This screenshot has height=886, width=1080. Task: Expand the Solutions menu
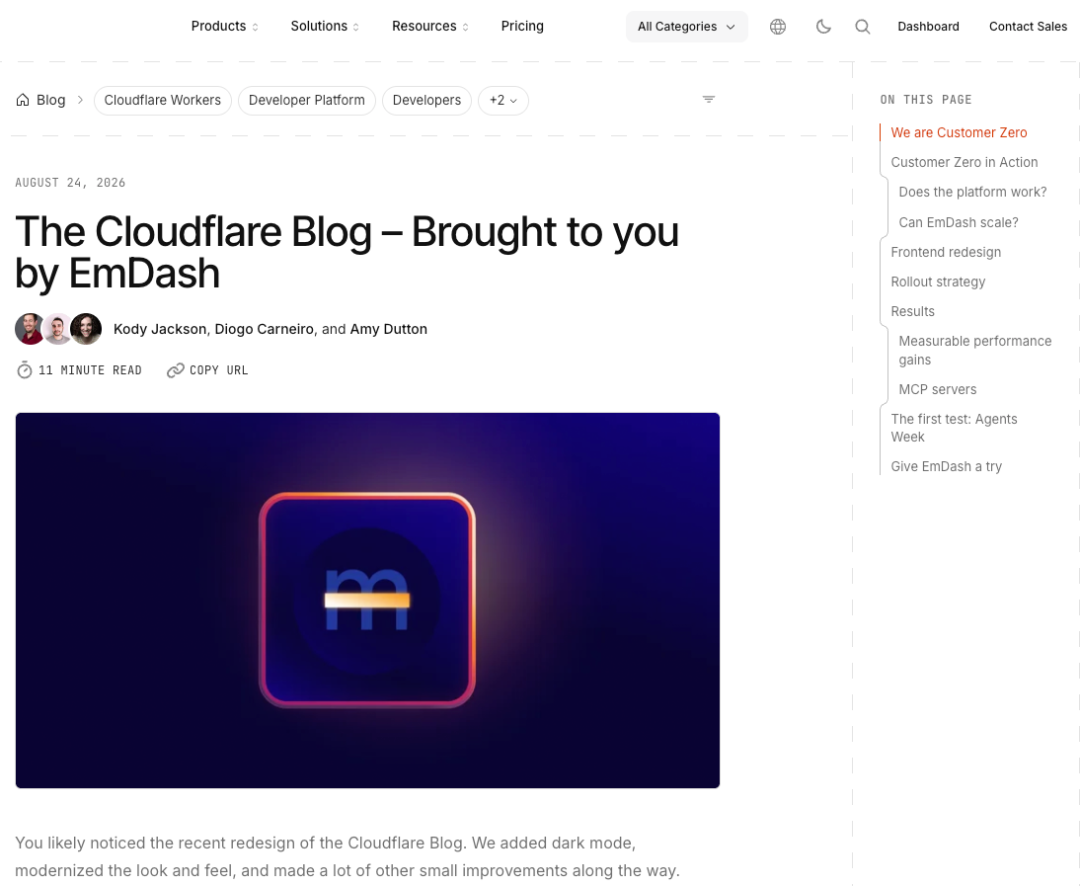324,26
